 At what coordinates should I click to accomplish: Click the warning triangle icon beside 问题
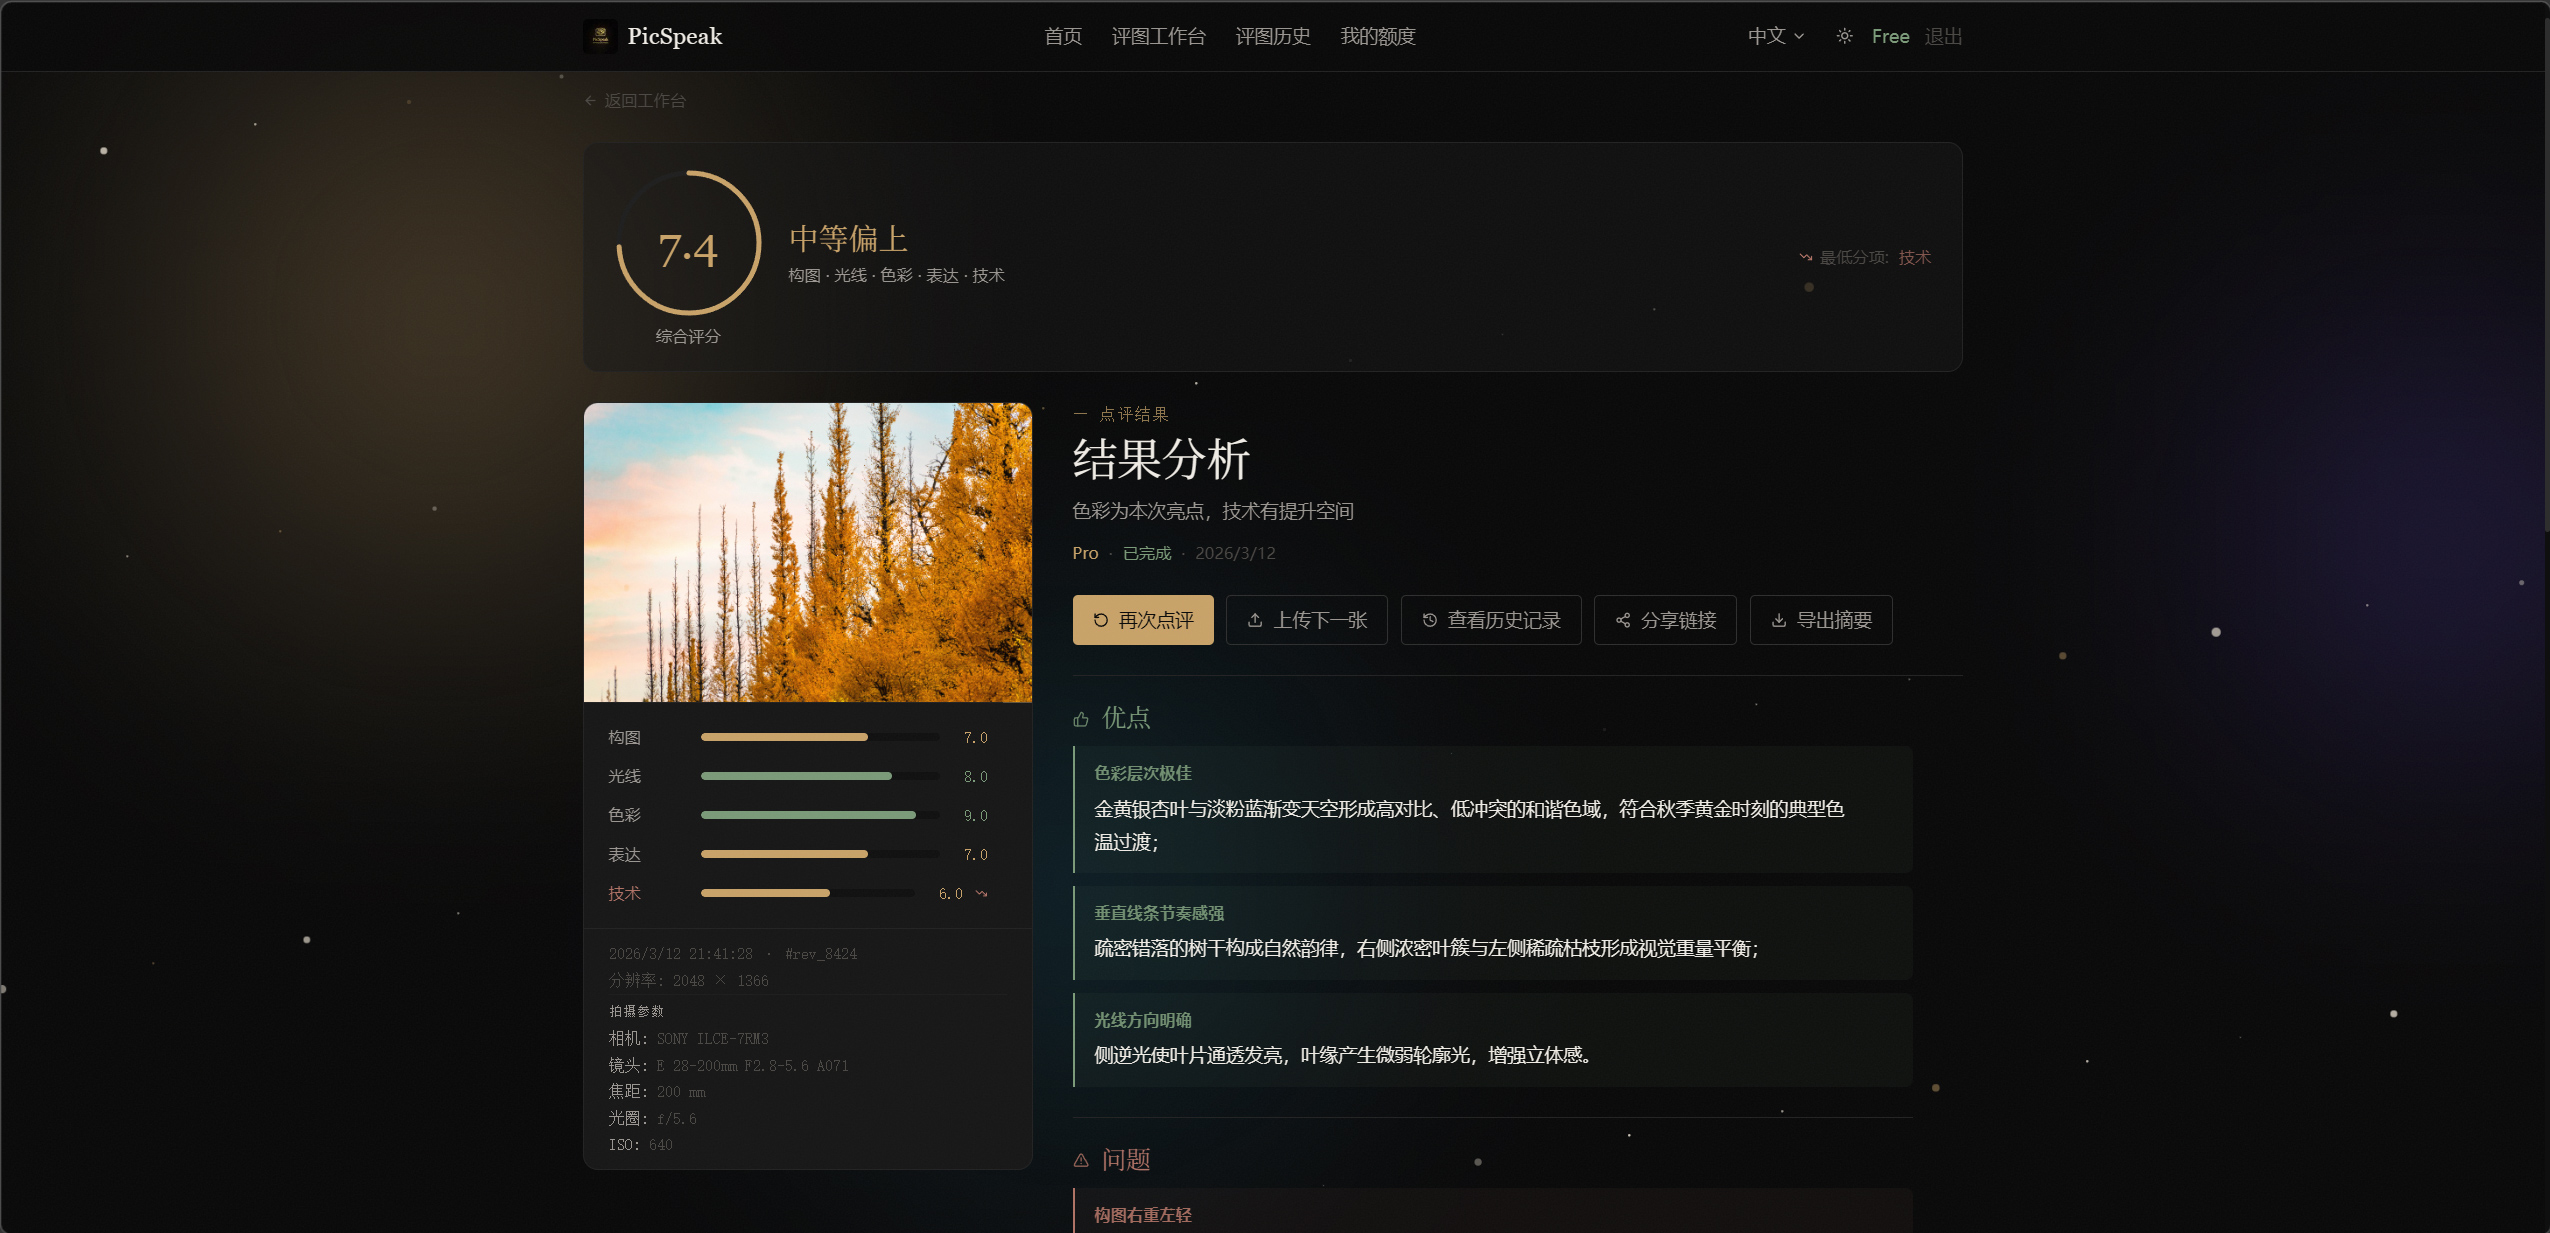(x=1081, y=1160)
